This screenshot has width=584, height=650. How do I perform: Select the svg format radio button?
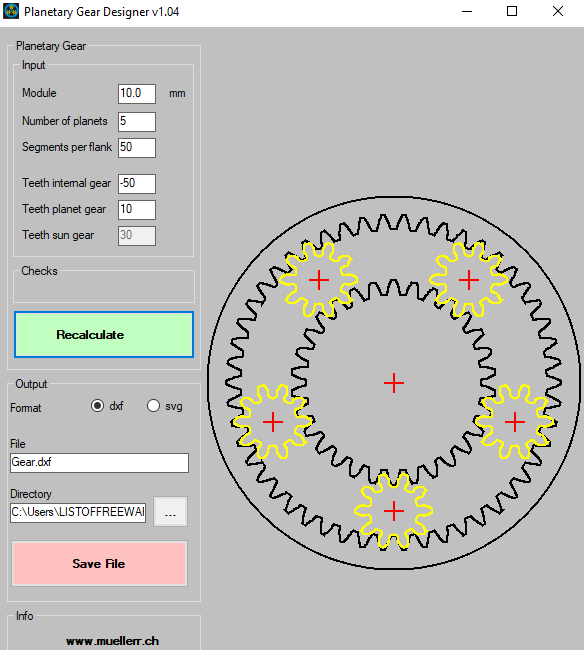(x=153, y=405)
